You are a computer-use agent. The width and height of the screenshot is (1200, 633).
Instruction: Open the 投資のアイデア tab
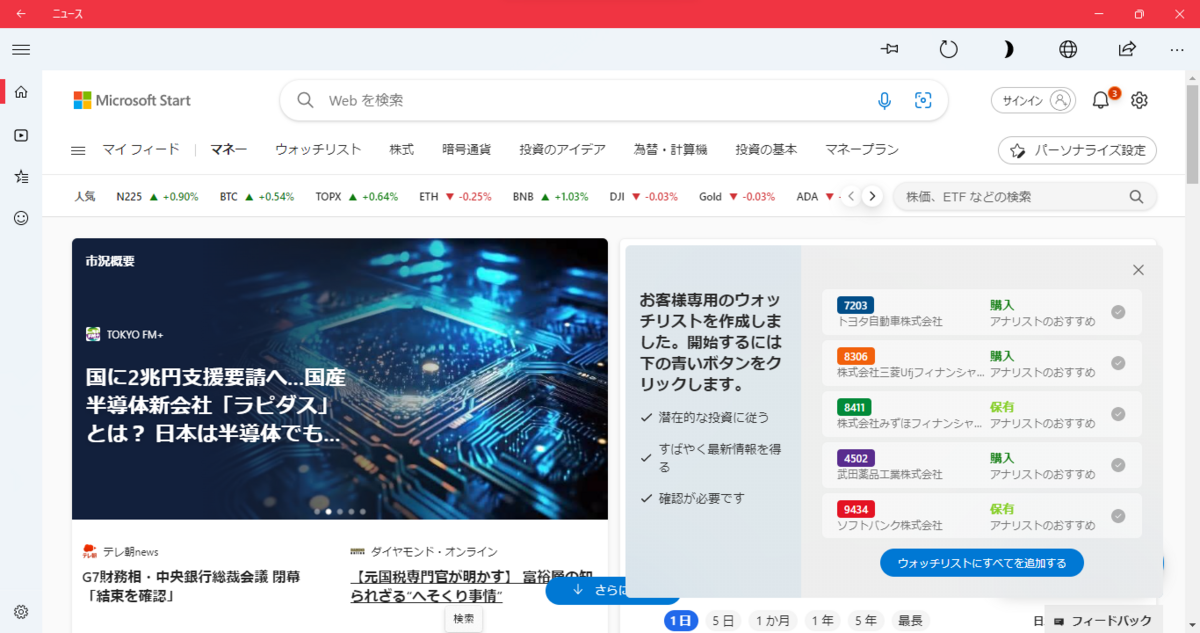pyautogui.click(x=563, y=150)
